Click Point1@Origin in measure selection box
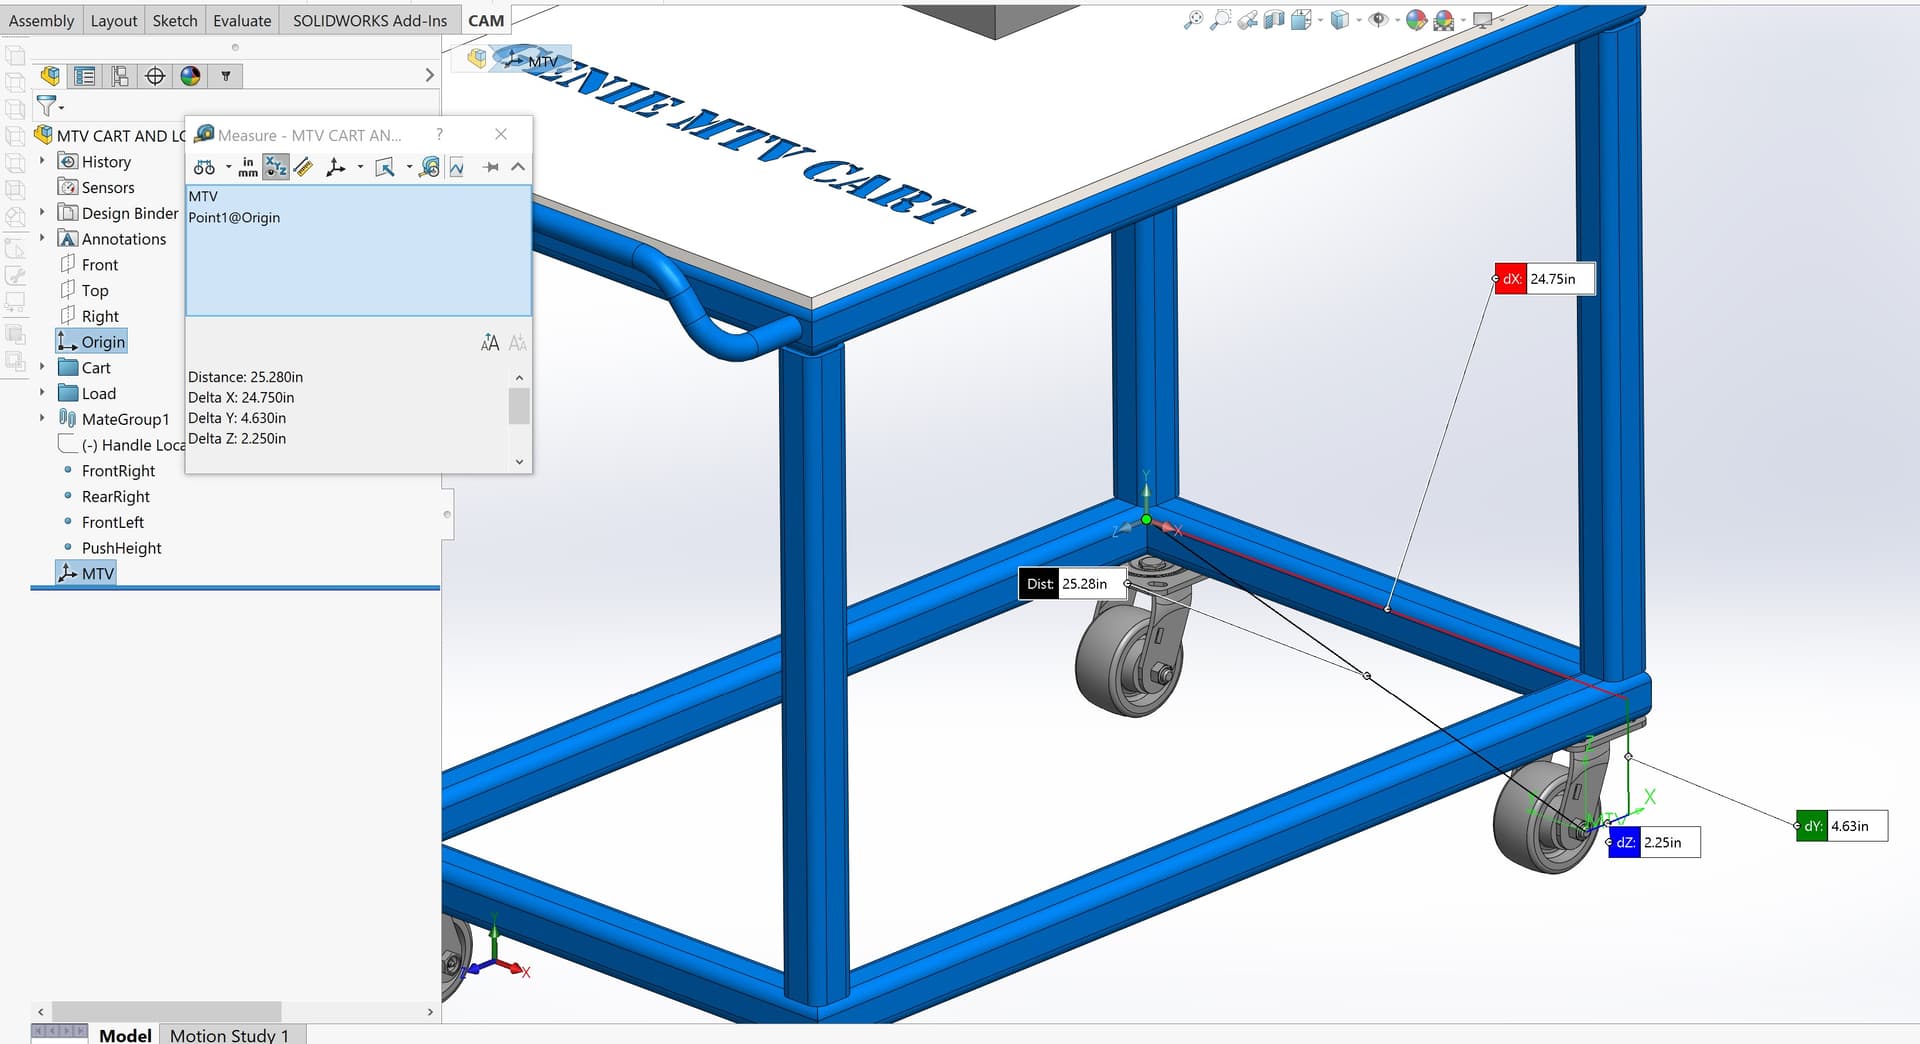 (x=234, y=217)
